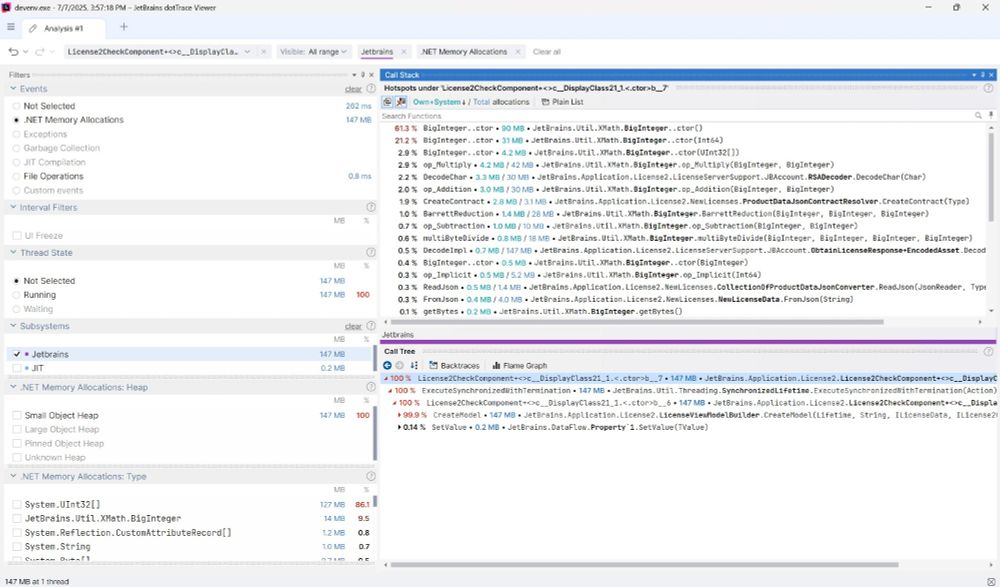Collapse the Subsystems section
Screen dimensions: 1000x587
tap(13, 326)
